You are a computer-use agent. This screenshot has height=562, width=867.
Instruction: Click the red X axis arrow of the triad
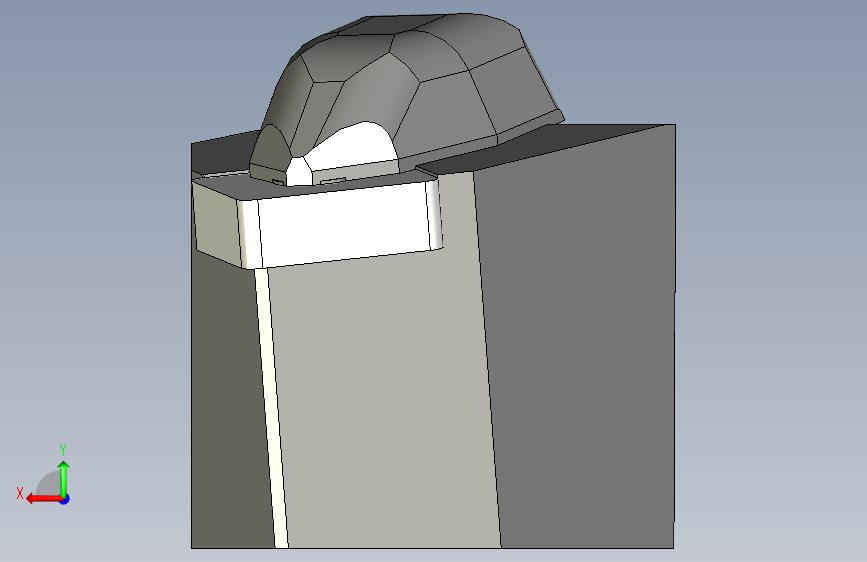point(44,499)
